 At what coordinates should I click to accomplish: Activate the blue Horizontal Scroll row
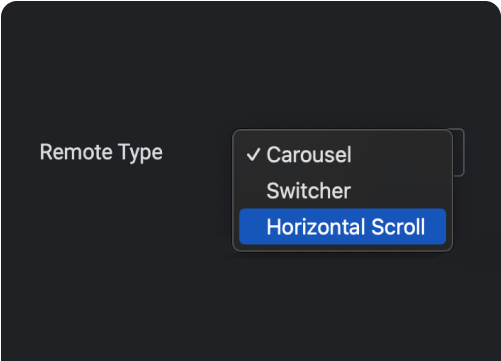(342, 227)
